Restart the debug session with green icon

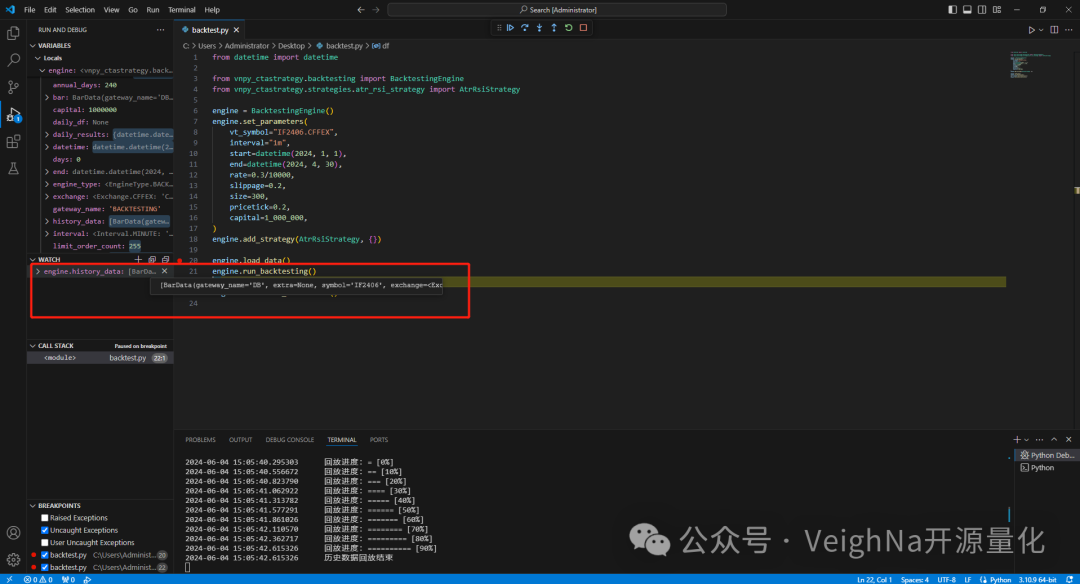tap(568, 28)
